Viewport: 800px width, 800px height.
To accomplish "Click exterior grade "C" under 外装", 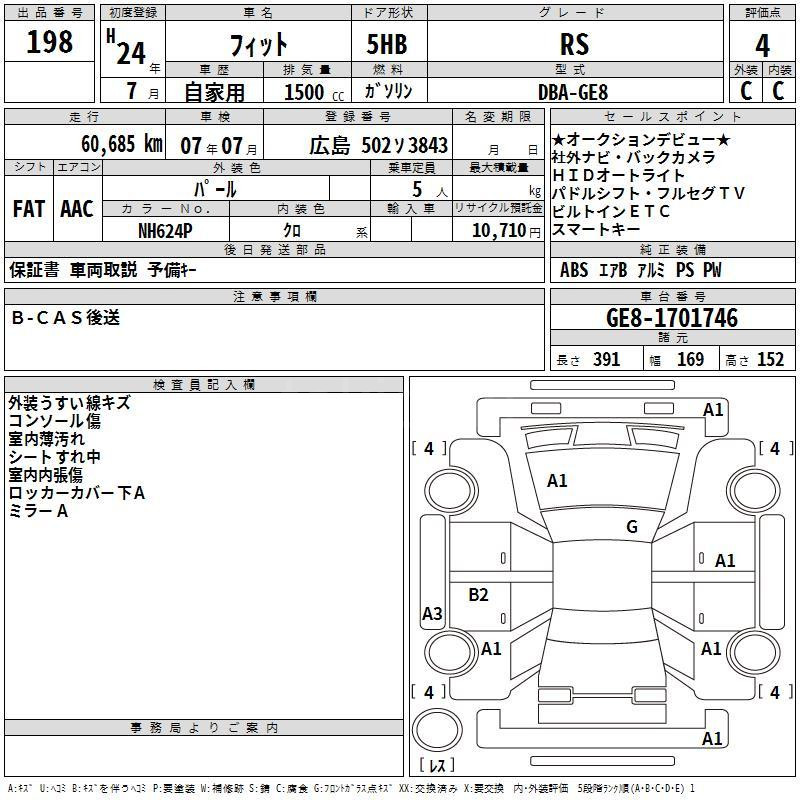I will (746, 91).
